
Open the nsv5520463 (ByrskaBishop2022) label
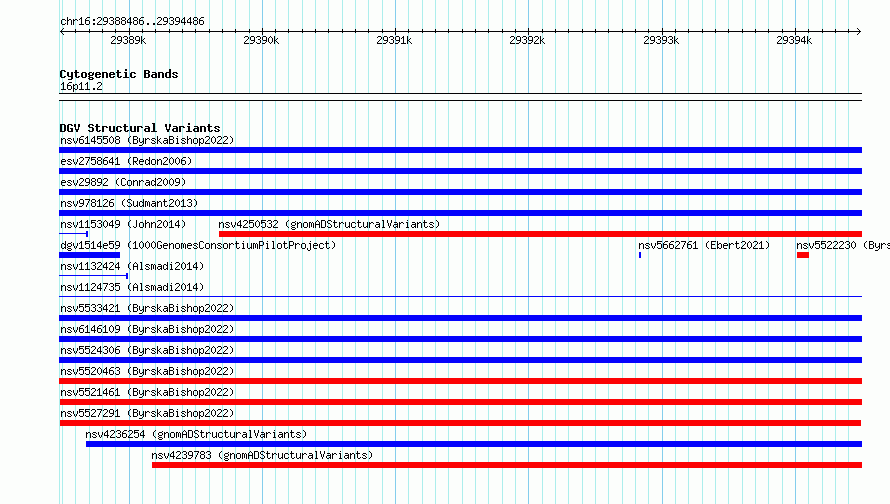pos(147,371)
